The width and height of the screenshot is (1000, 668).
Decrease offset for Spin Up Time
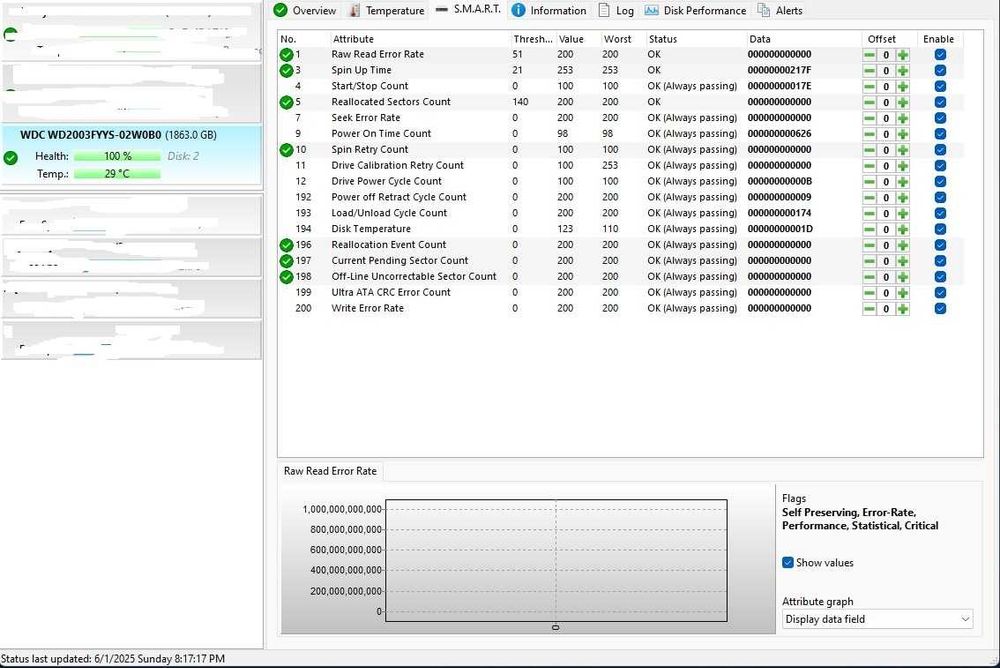[869, 71]
